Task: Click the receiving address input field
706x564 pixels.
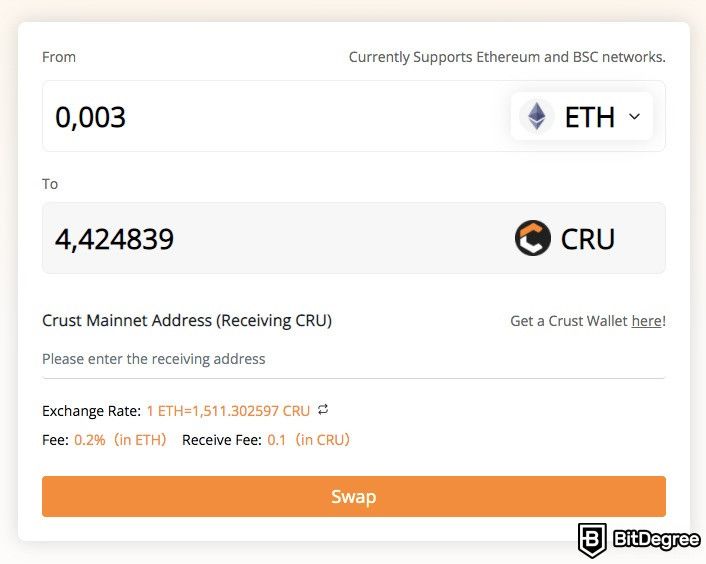Action: (x=353, y=359)
